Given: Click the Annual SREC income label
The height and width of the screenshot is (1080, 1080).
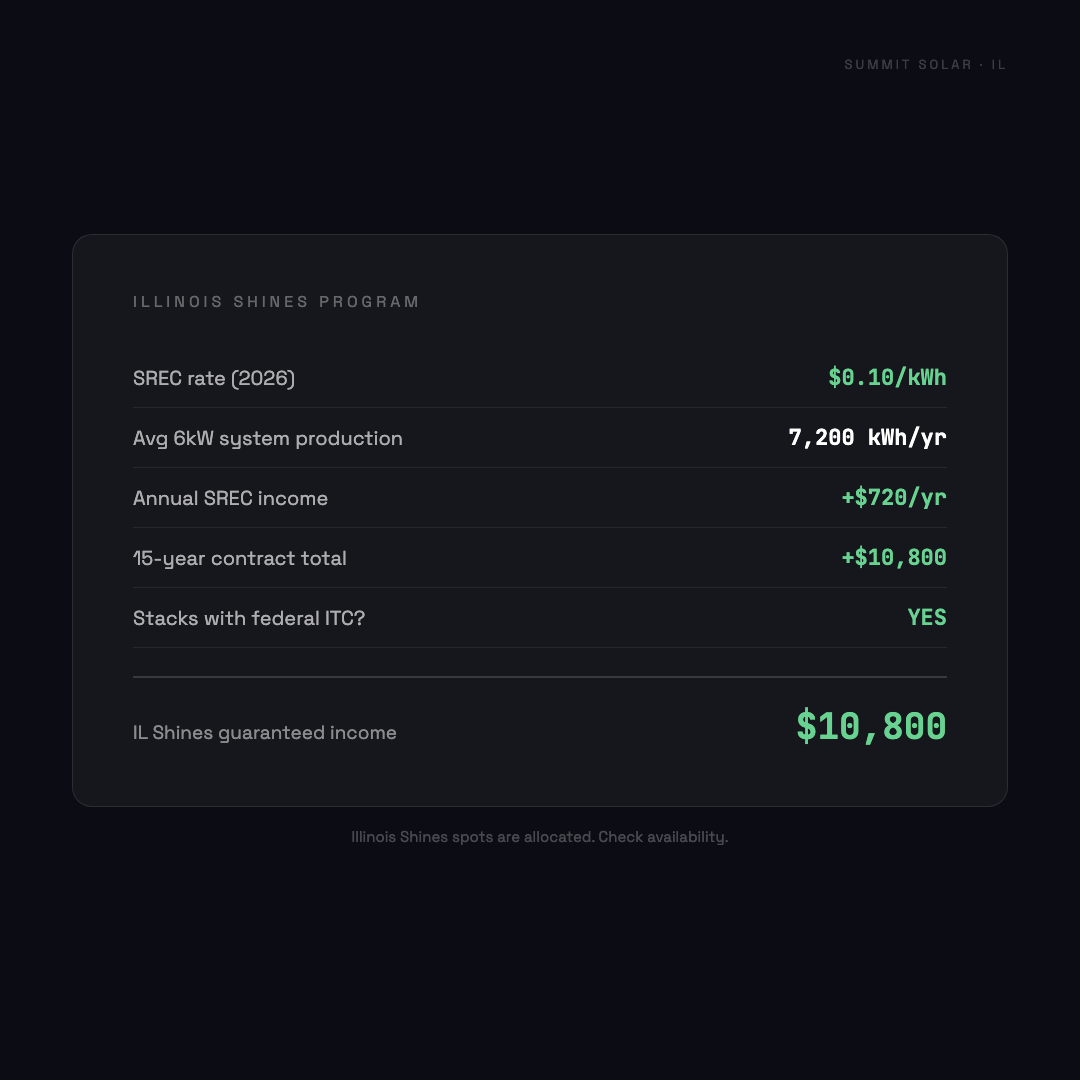Looking at the screenshot, I should (x=230, y=498).
